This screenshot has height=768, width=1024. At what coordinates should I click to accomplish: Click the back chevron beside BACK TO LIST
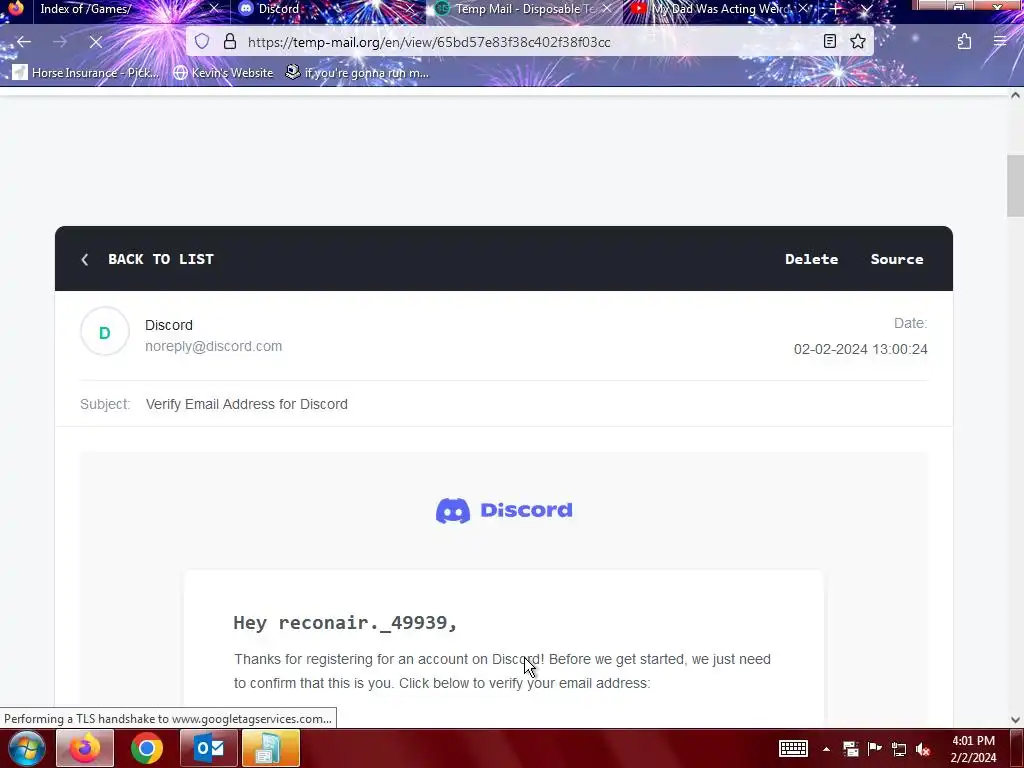pyautogui.click(x=85, y=260)
